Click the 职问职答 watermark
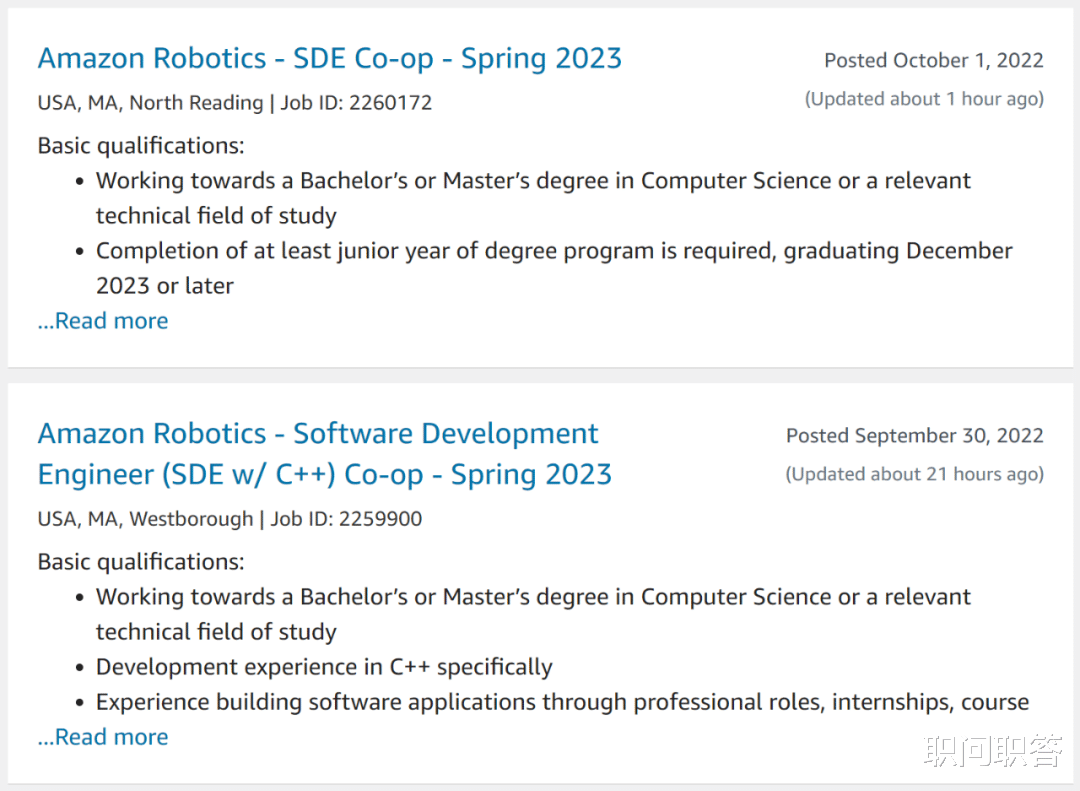This screenshot has width=1080, height=791. (993, 751)
